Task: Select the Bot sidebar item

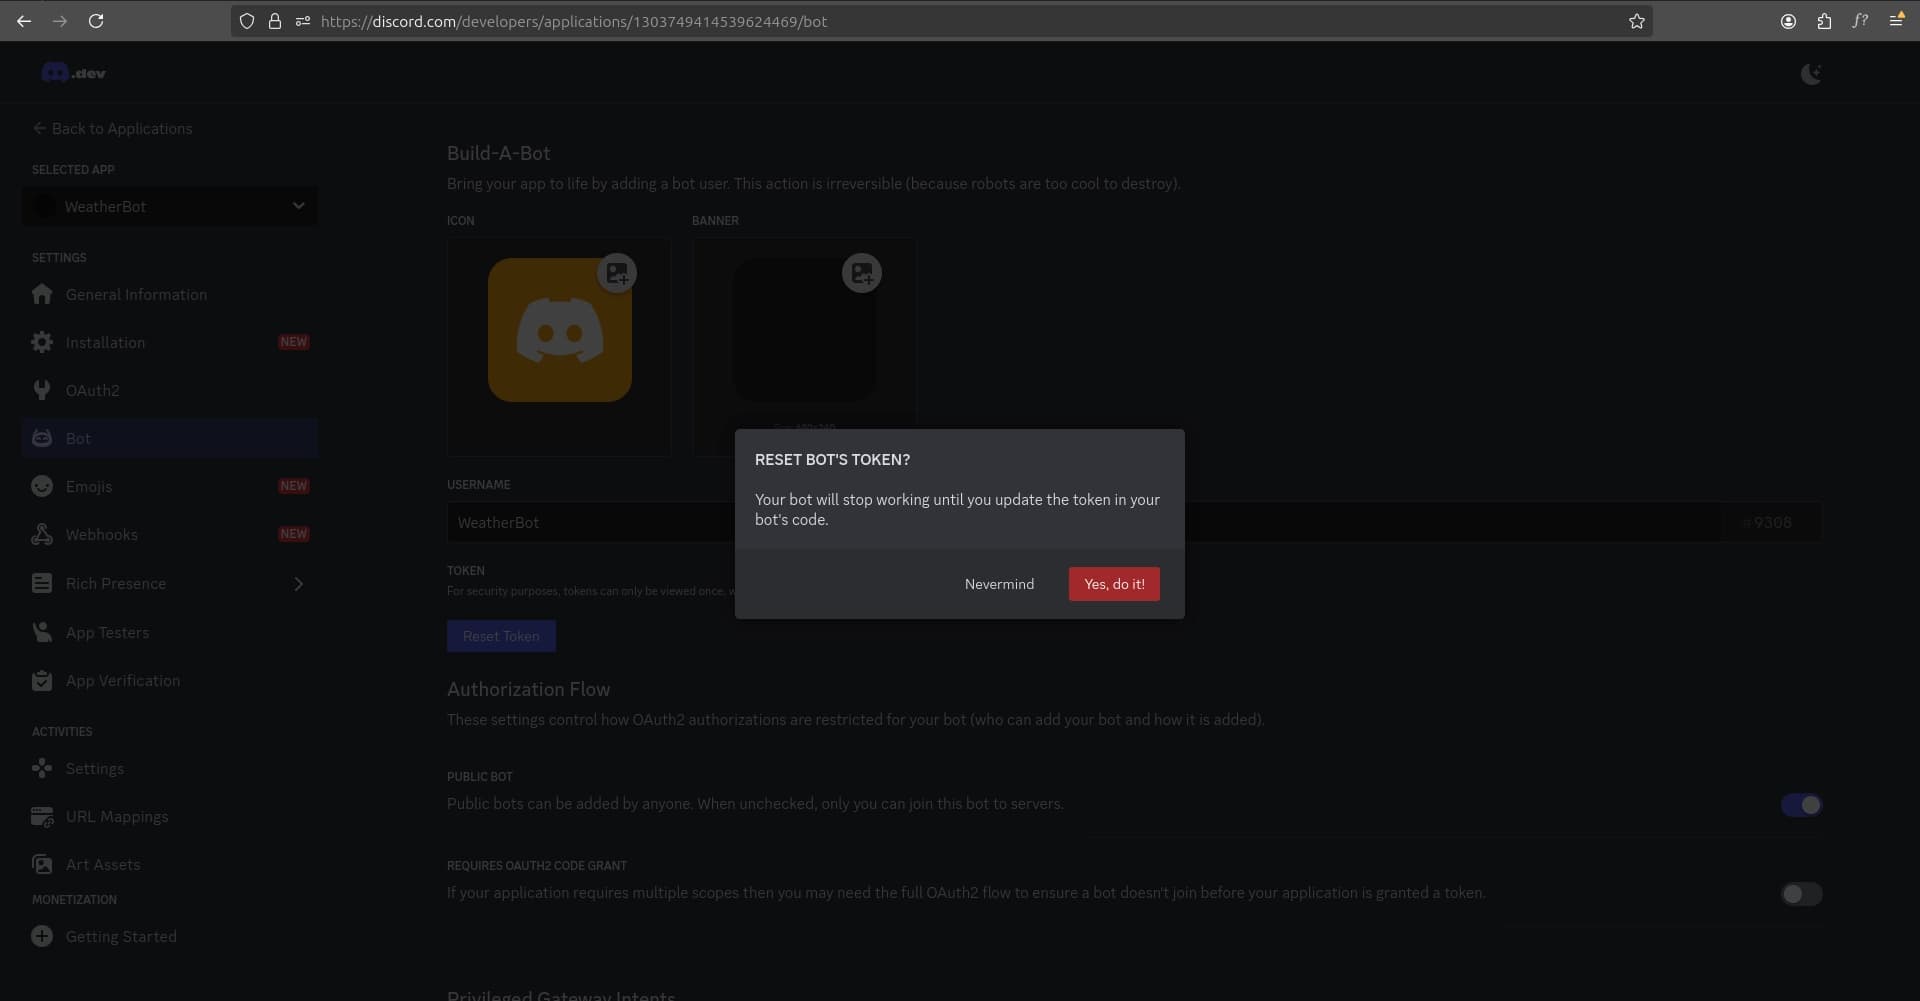Action: tap(170, 438)
